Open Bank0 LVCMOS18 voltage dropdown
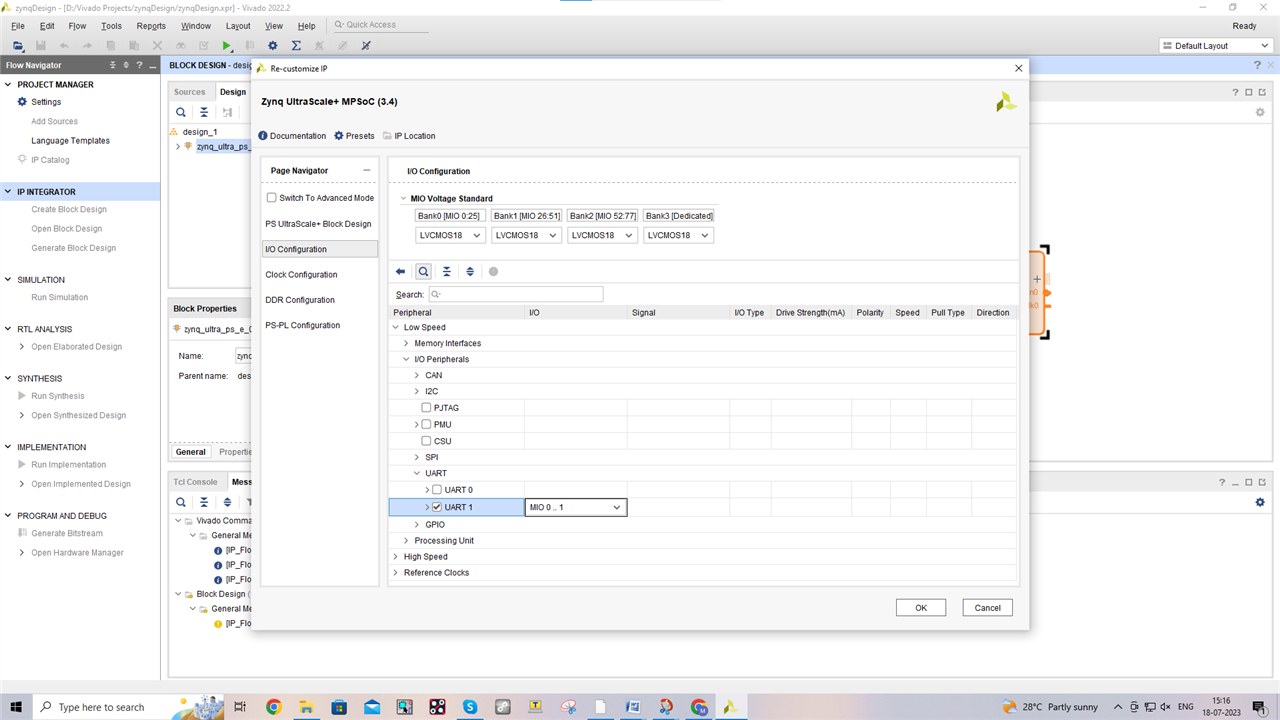This screenshot has height=720, width=1280. [x=450, y=235]
